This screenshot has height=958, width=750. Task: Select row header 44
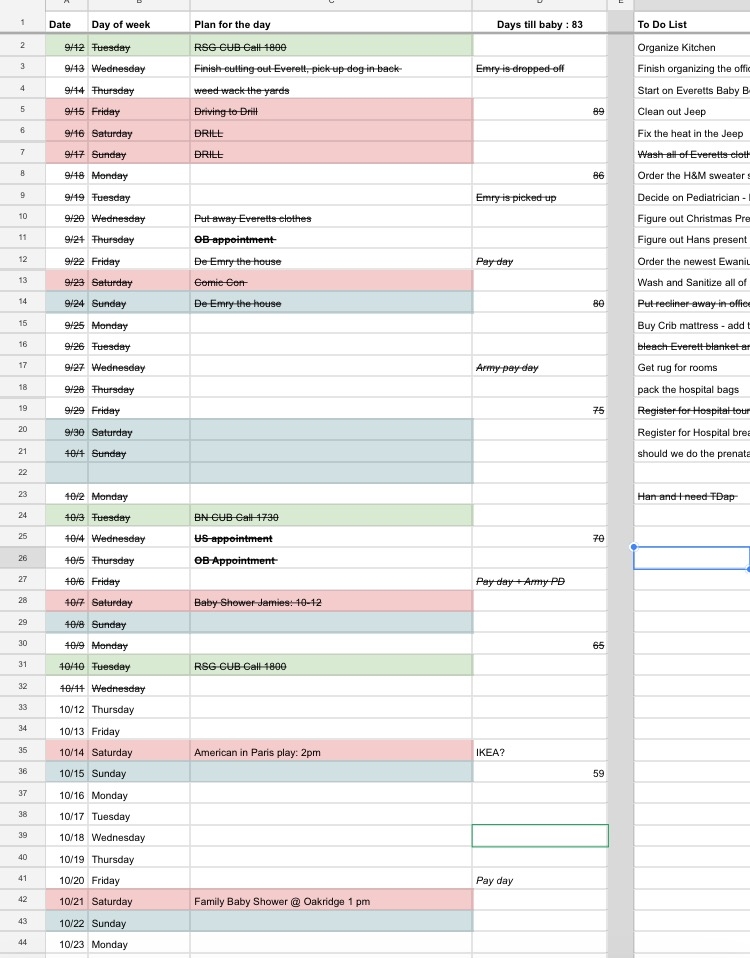tap(23, 943)
